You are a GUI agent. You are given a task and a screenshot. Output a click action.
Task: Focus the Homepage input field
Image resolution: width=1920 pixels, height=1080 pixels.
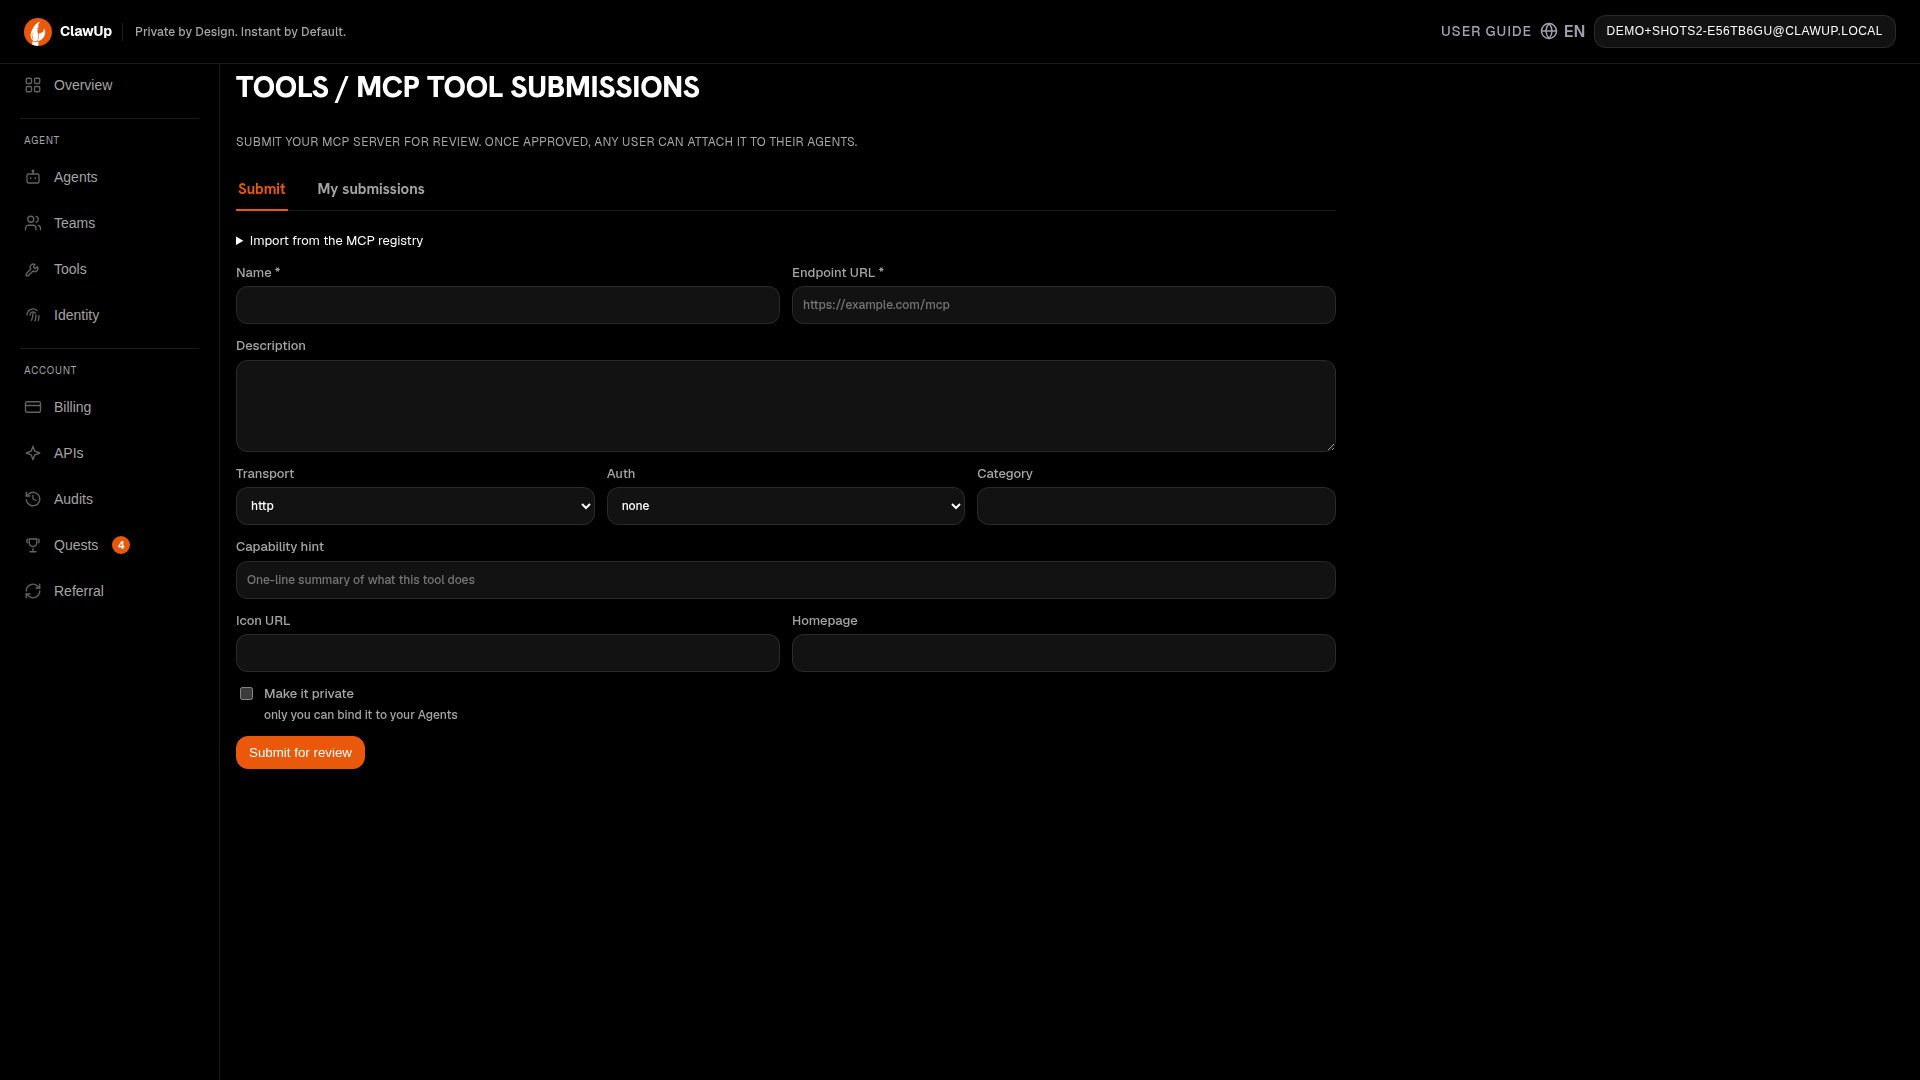click(x=1064, y=653)
